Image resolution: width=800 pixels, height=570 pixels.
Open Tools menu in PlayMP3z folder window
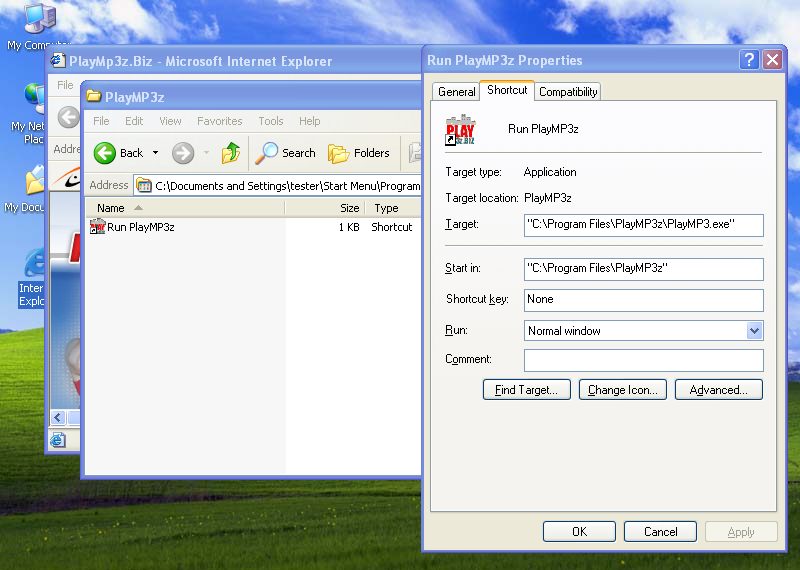click(270, 121)
